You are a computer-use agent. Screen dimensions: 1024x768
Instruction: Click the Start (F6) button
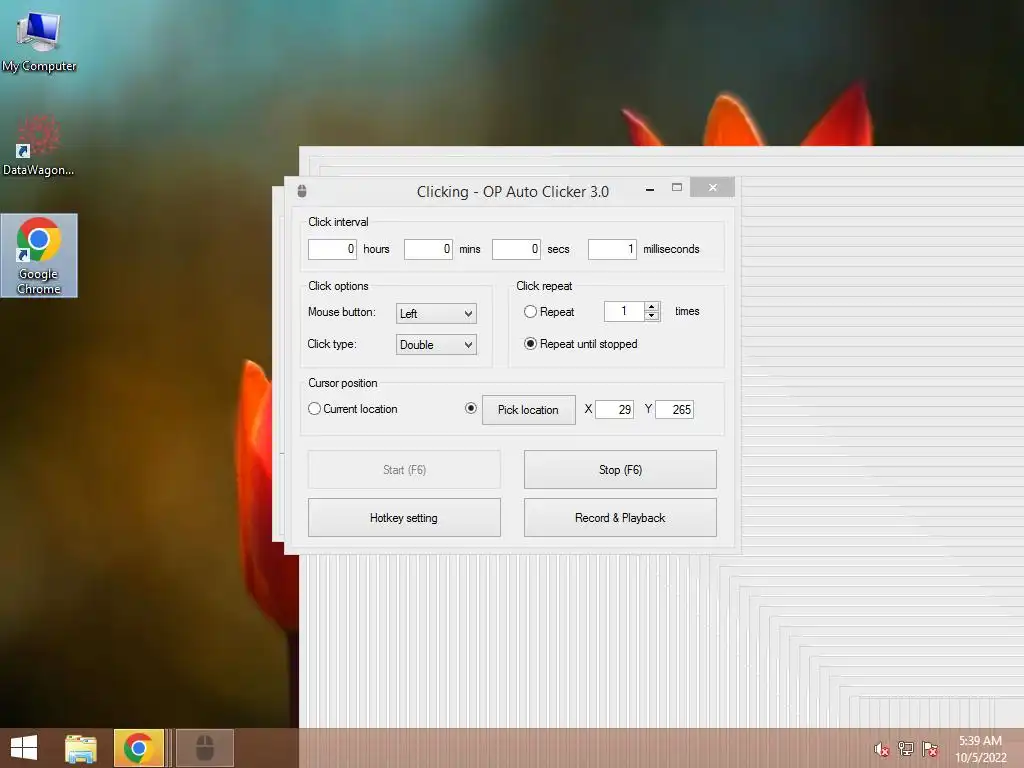click(404, 470)
